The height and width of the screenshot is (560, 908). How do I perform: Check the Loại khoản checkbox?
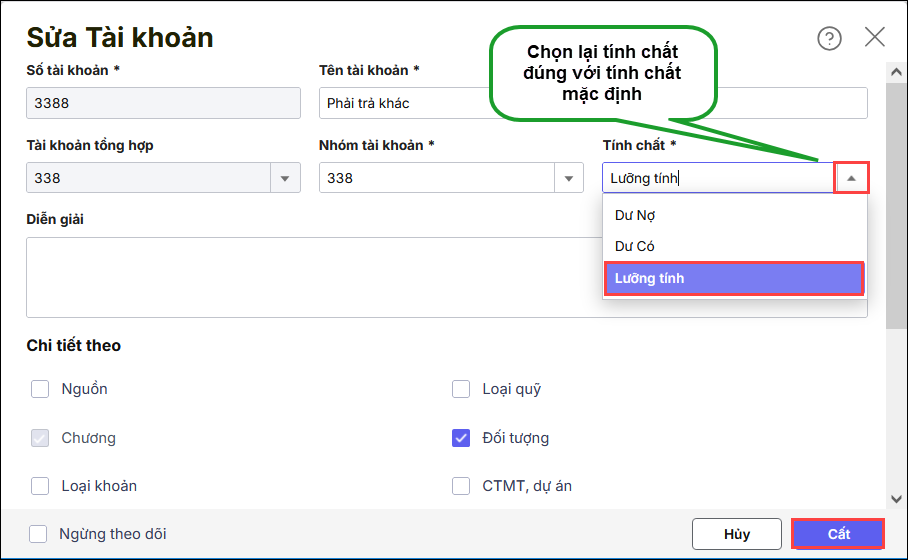[40, 486]
